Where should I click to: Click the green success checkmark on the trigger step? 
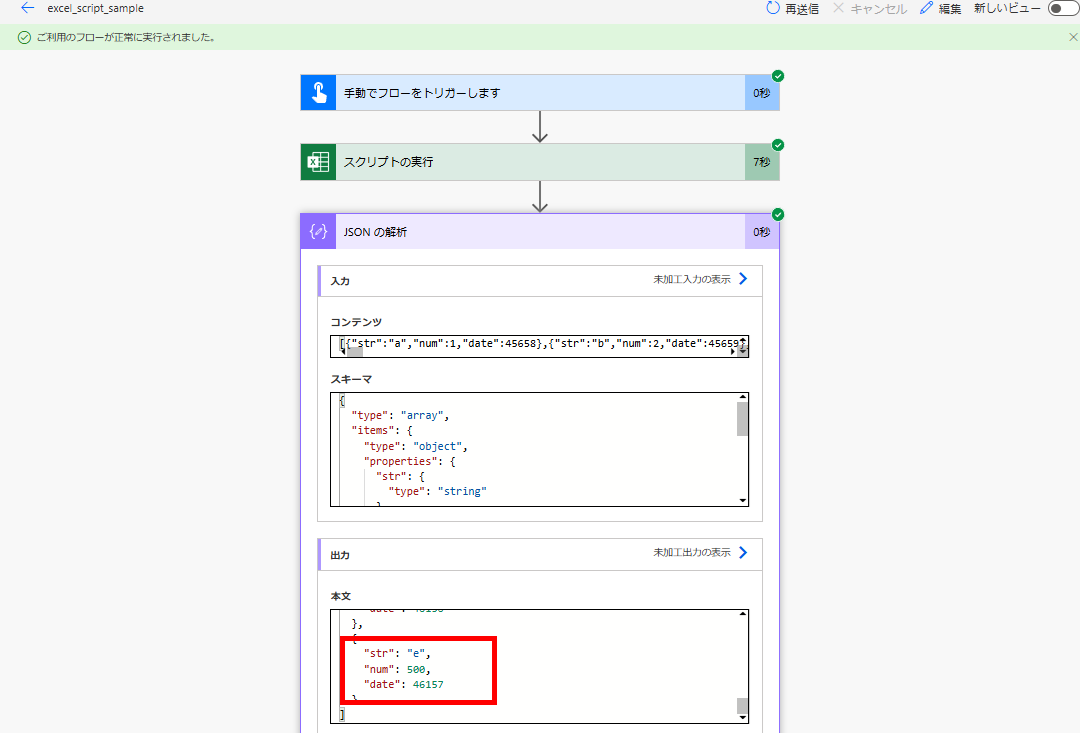779,75
